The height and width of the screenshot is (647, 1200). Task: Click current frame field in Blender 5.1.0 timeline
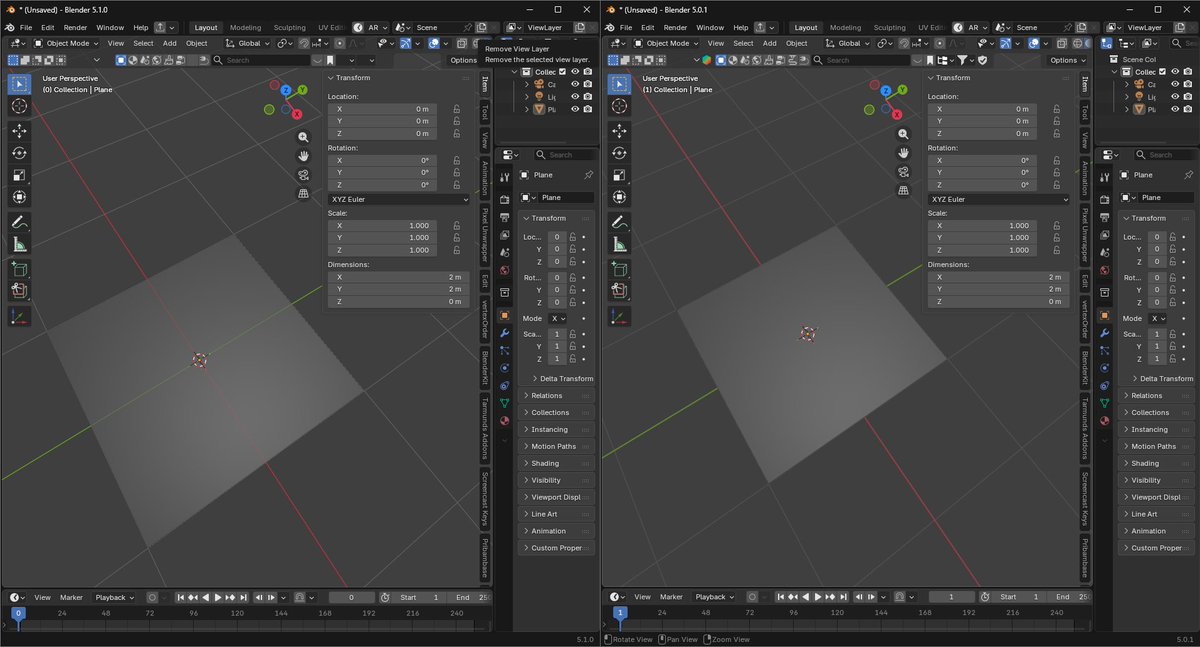click(352, 597)
